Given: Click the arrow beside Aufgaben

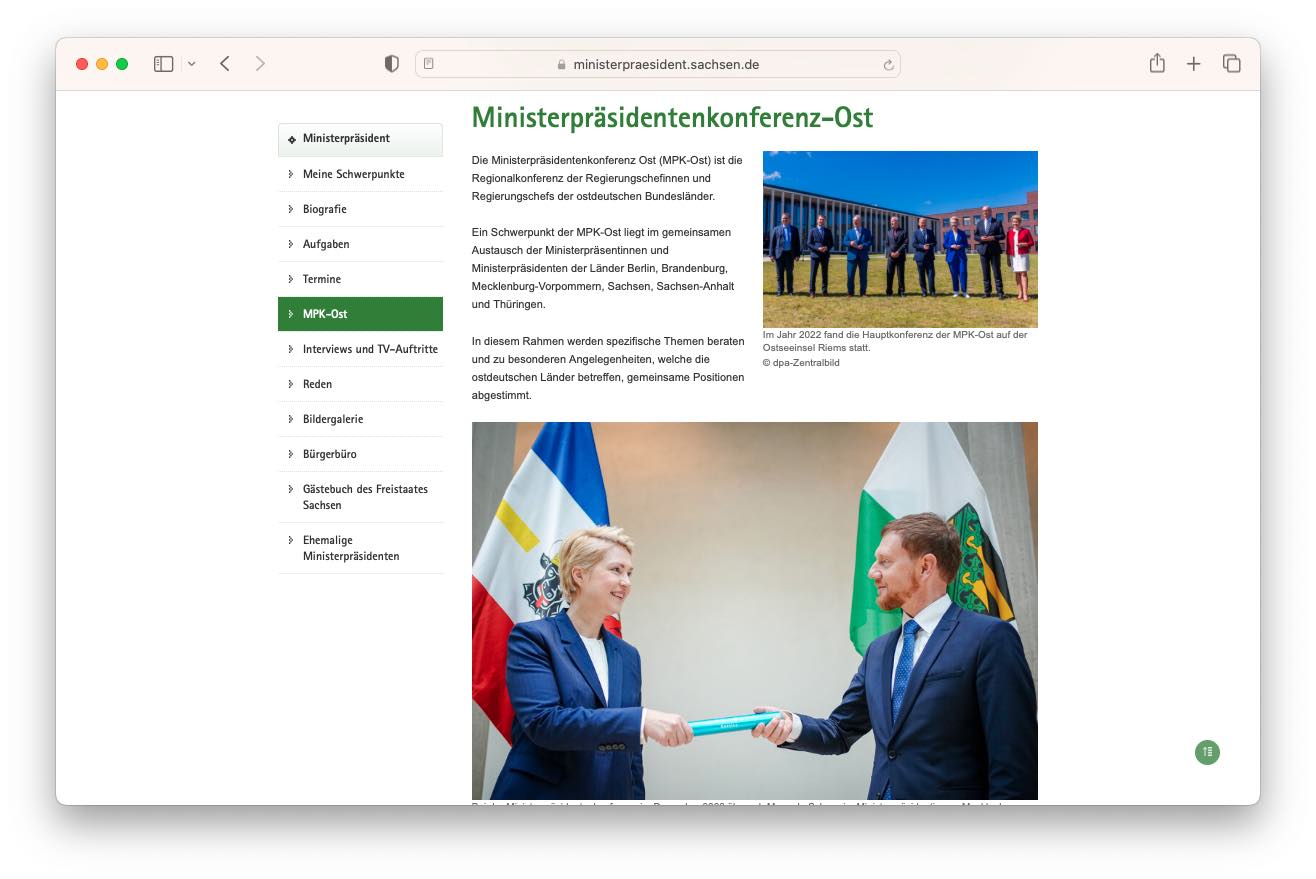Looking at the screenshot, I should pyautogui.click(x=291, y=244).
